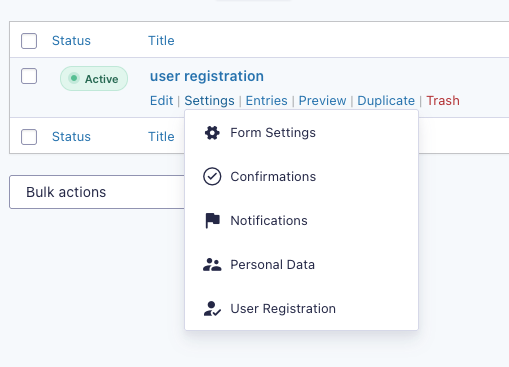Image resolution: width=509 pixels, height=367 pixels.
Task: Click the gear icon beside Form Settings
Action: (212, 133)
